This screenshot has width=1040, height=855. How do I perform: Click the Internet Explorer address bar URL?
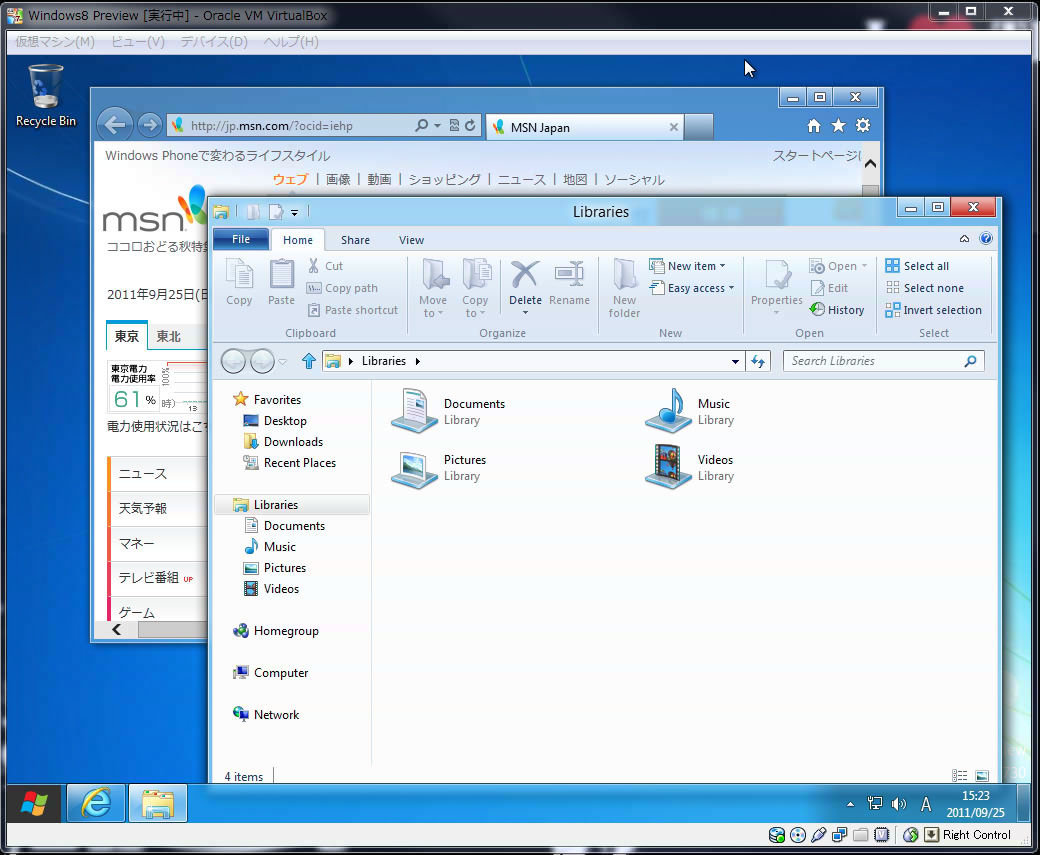pos(272,125)
